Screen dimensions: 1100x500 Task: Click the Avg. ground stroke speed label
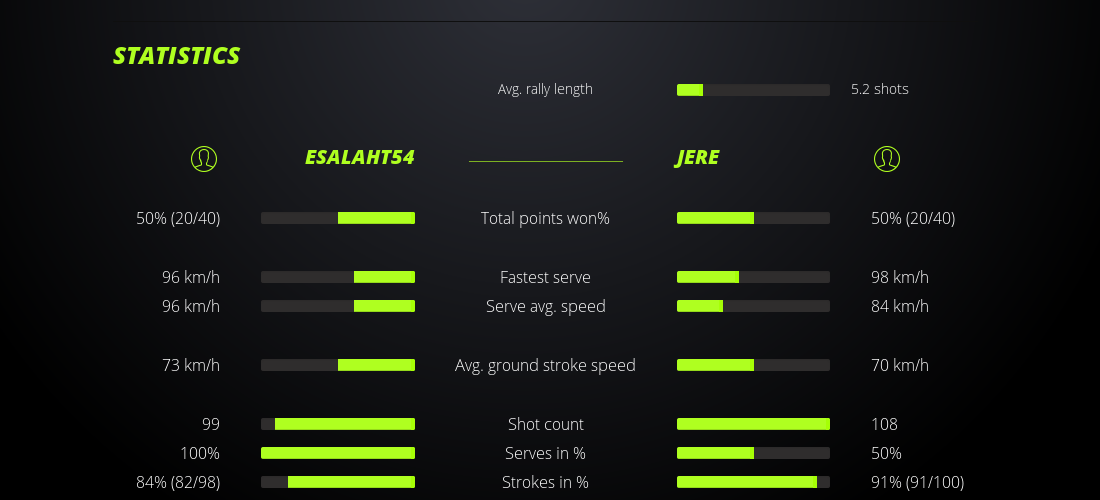click(x=545, y=365)
